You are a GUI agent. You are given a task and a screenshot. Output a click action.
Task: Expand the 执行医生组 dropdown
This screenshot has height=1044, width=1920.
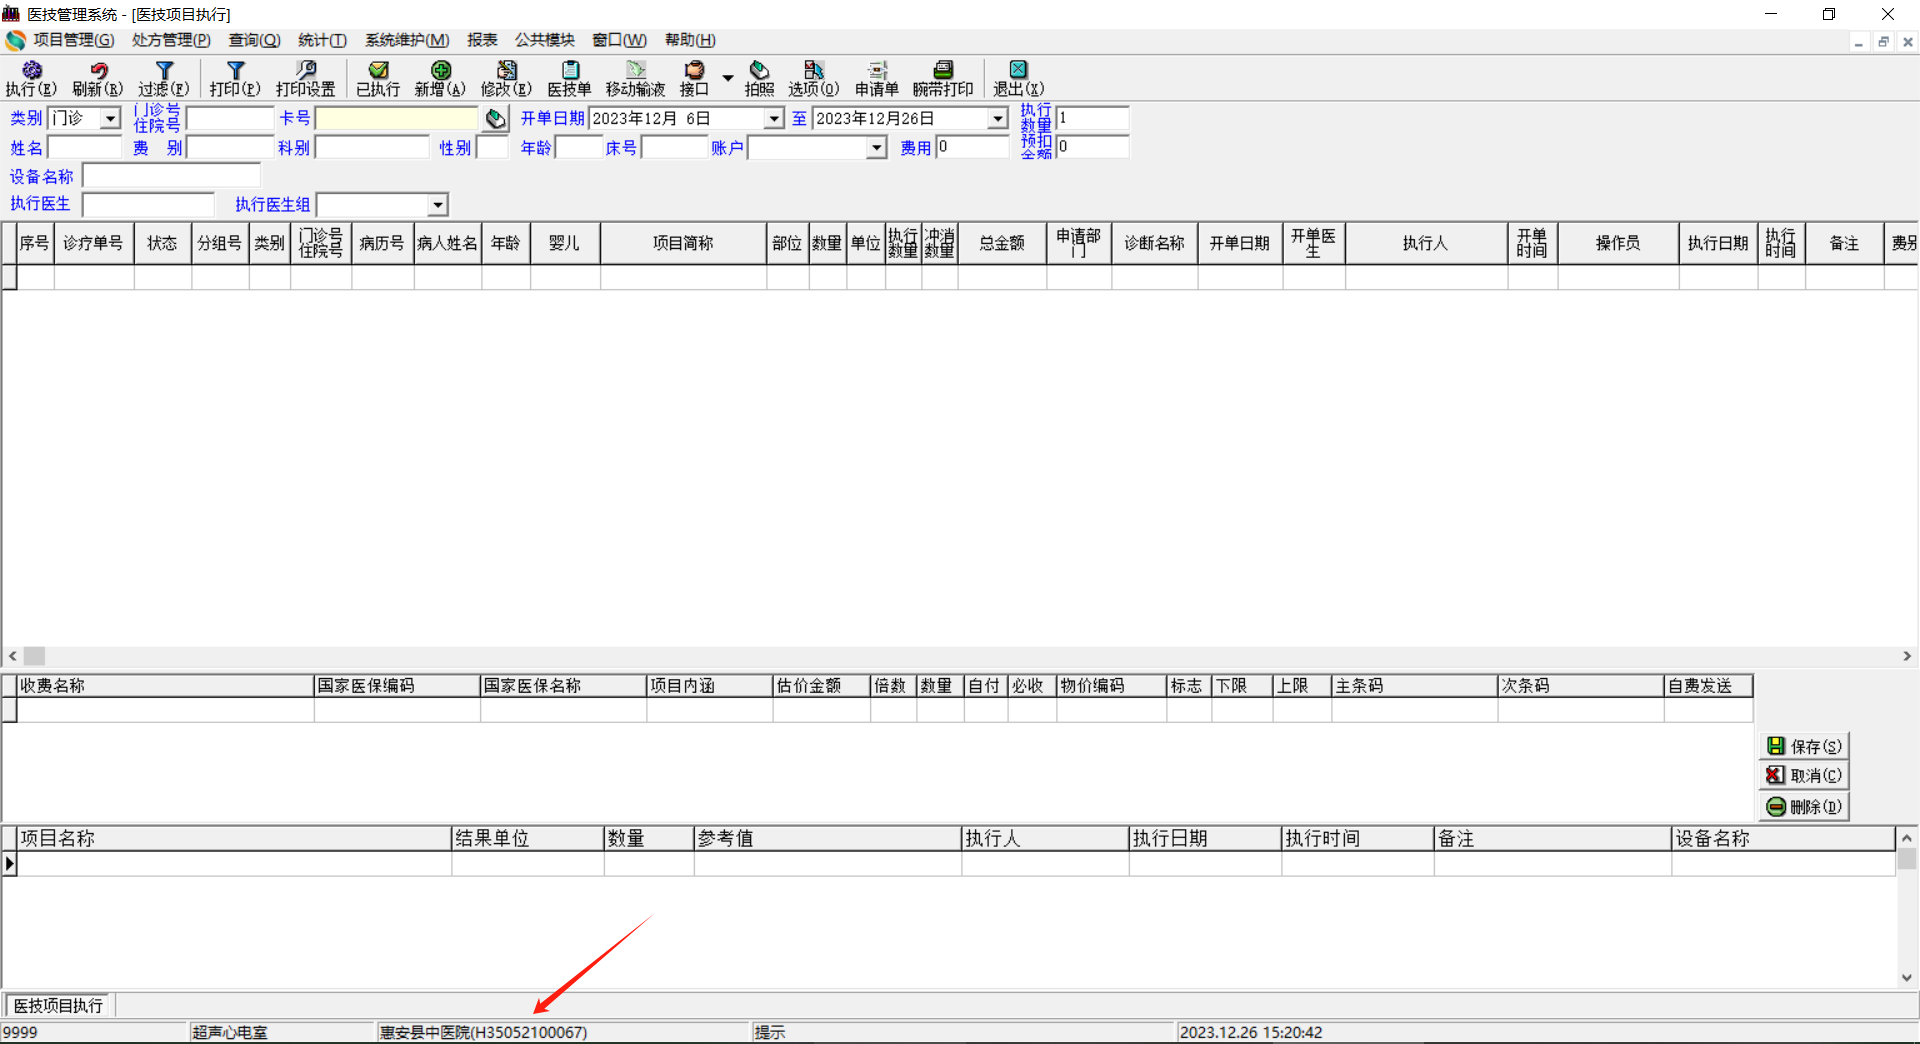pyautogui.click(x=438, y=205)
